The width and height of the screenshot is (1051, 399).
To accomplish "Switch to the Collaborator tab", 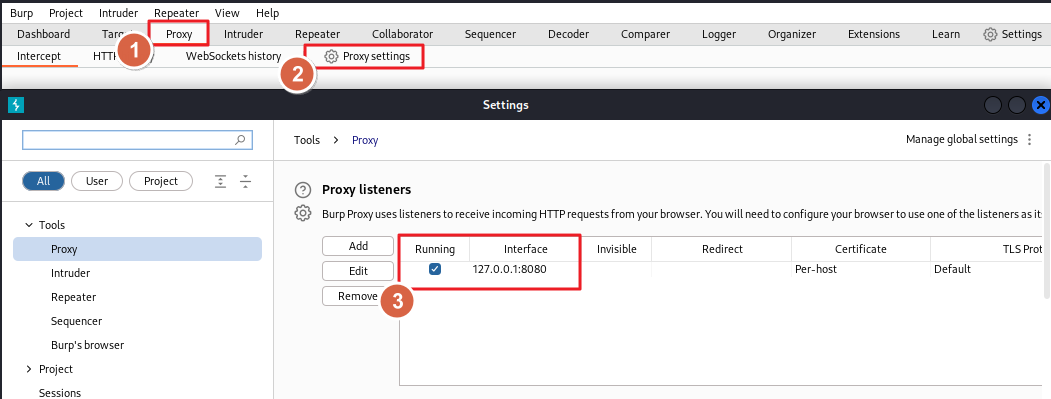I will pos(403,34).
